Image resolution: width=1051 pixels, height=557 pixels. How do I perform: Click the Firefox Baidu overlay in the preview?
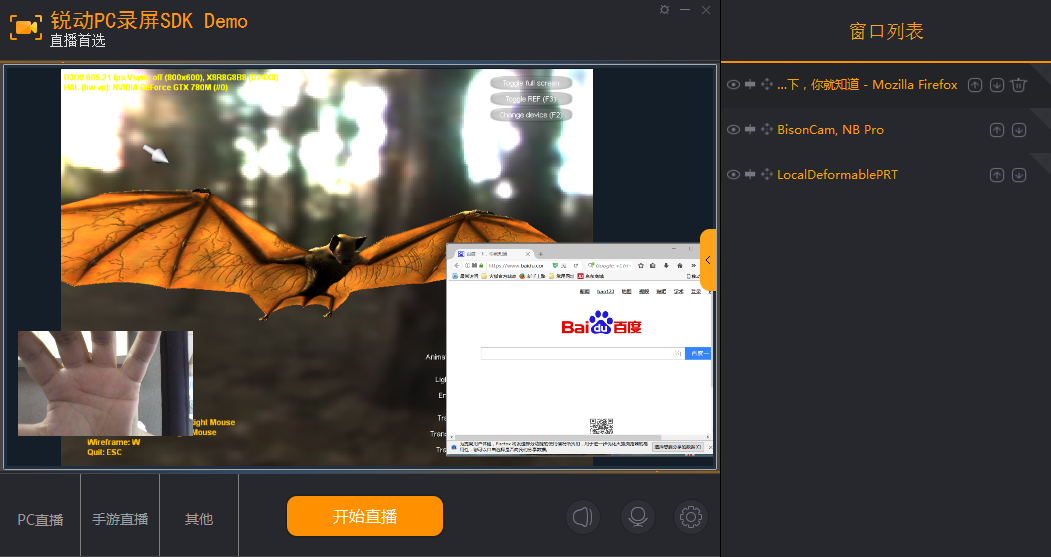point(580,350)
